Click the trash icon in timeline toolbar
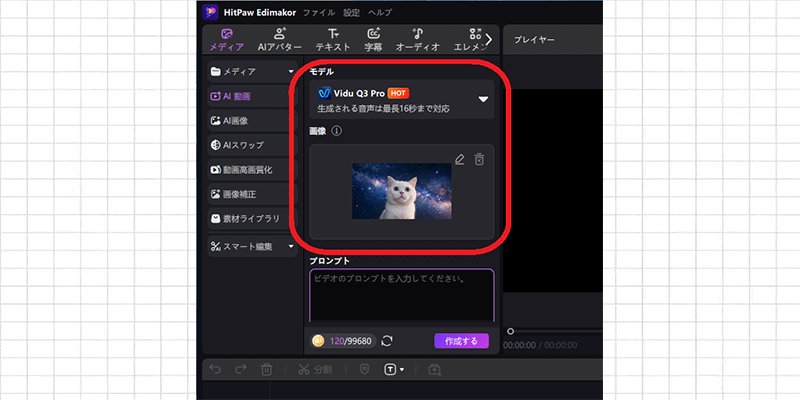This screenshot has width=800, height=400. 266,369
